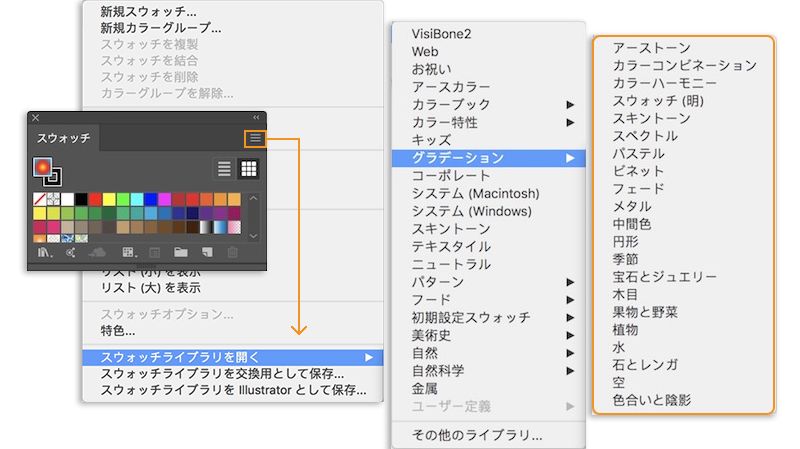Open the Swatch Libraries menu icon
Viewport: 800px width, 449px height.
click(45, 253)
